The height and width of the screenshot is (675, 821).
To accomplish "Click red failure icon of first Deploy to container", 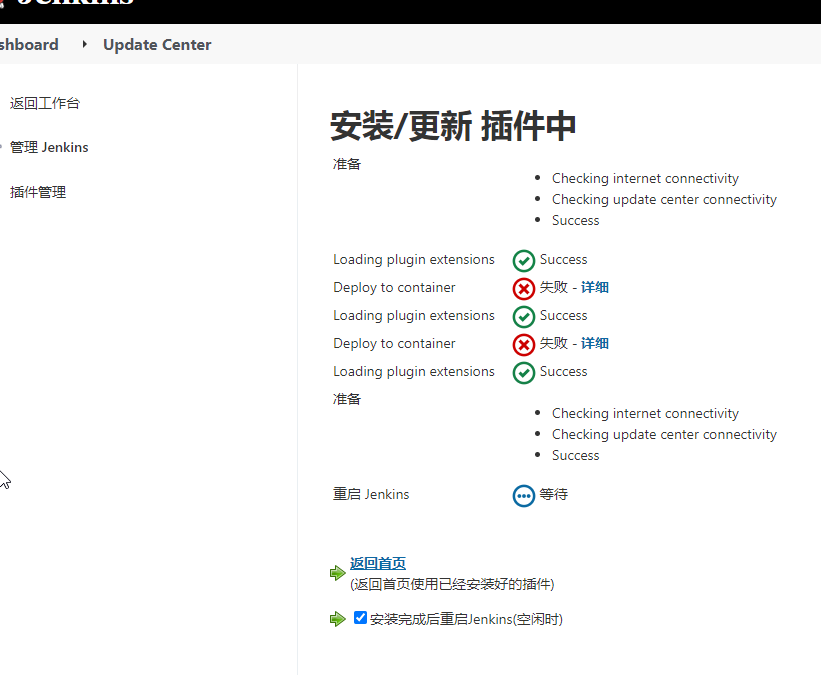I will (x=524, y=289).
